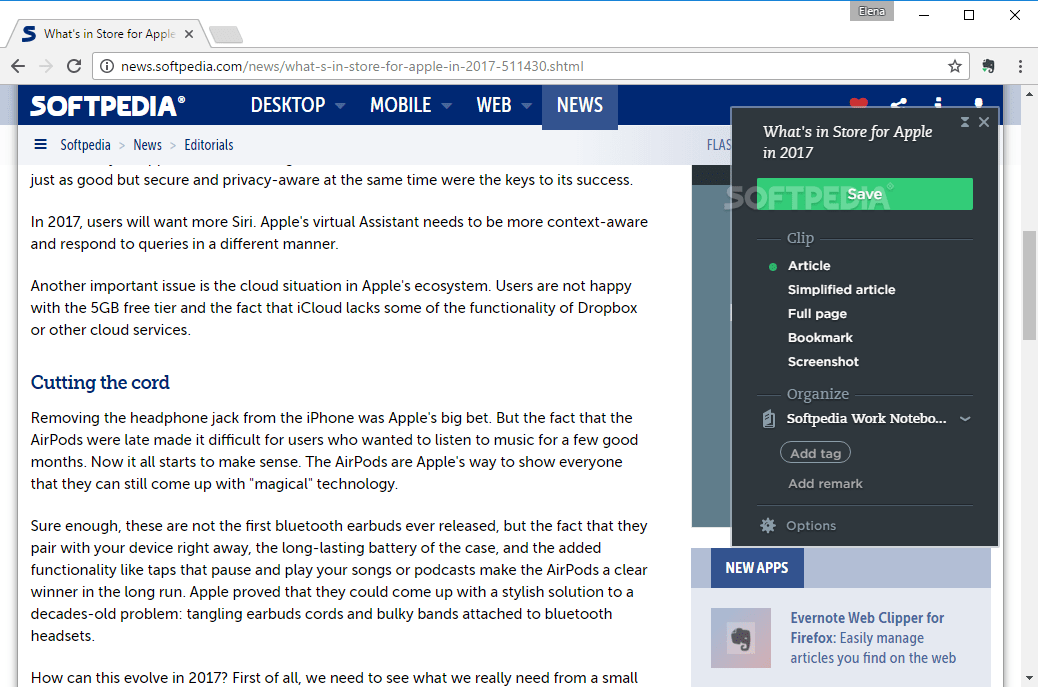The image size is (1038, 687).
Task: Reload the current page
Action: tap(74, 66)
